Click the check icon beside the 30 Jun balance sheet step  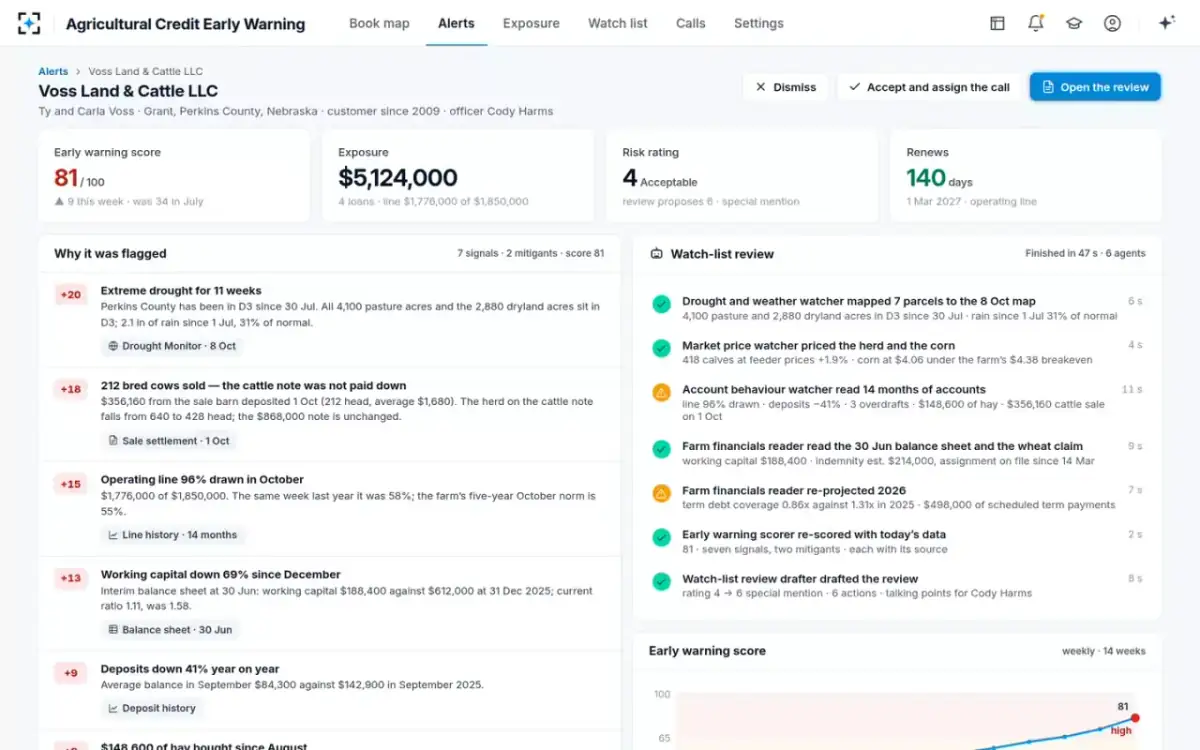[661, 449]
